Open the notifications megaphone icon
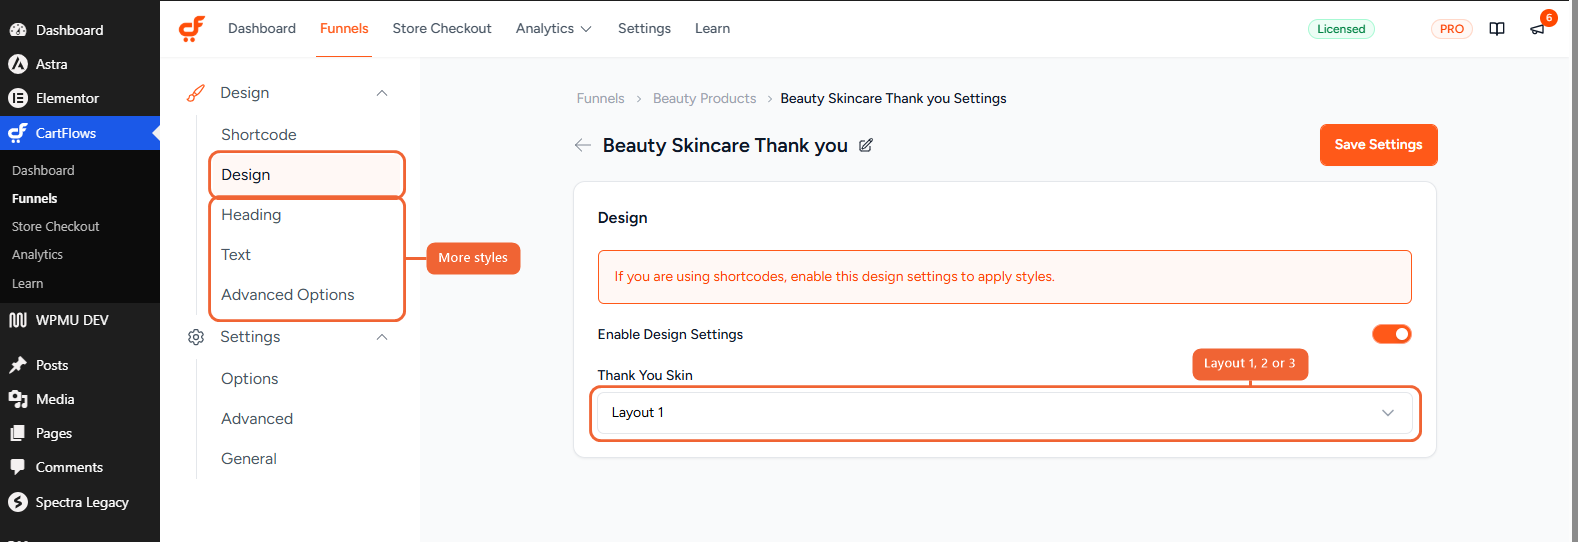This screenshot has width=1578, height=542. [1537, 29]
